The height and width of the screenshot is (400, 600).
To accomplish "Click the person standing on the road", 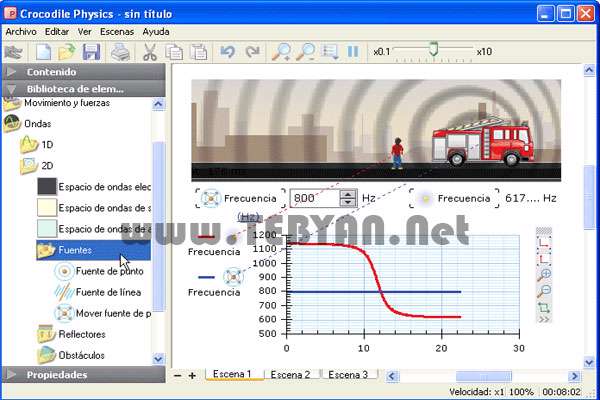I will [x=397, y=153].
